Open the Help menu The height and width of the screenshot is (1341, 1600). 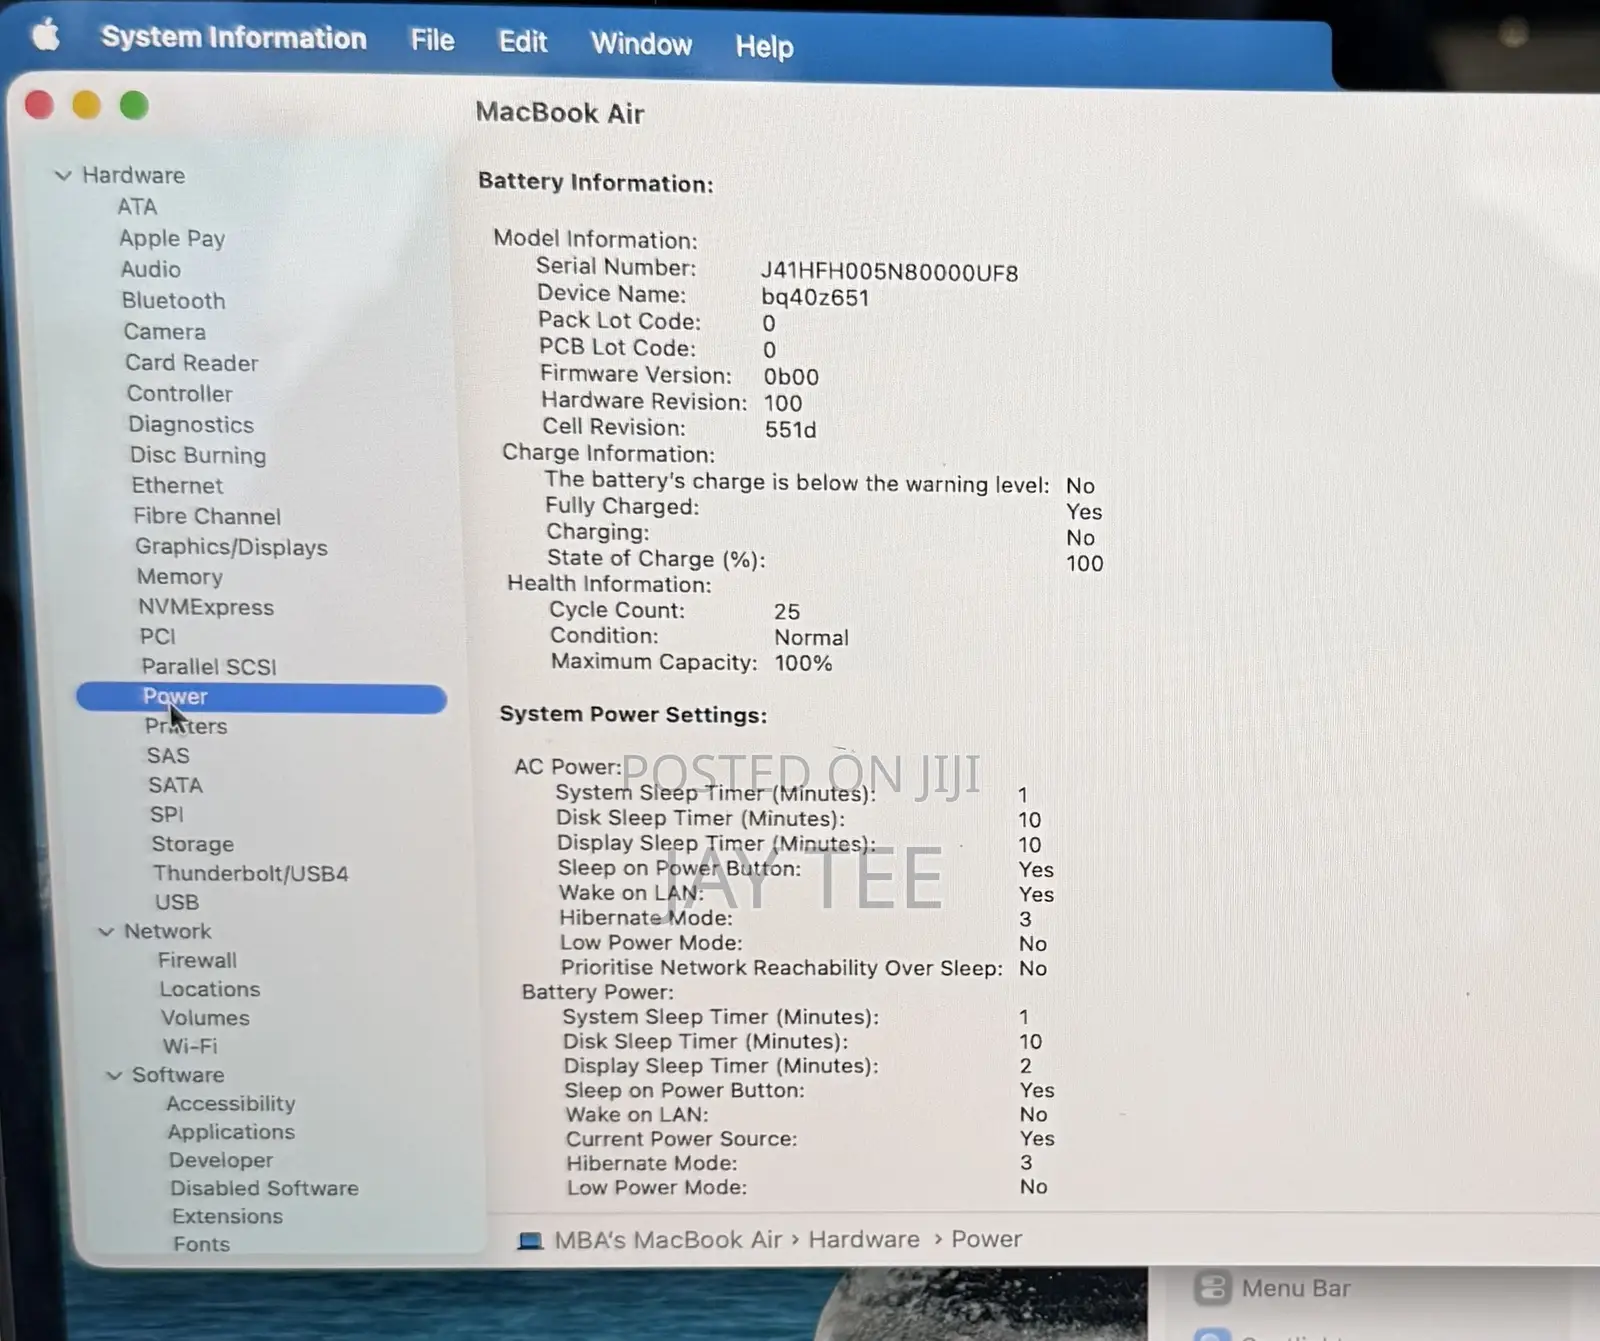point(765,46)
